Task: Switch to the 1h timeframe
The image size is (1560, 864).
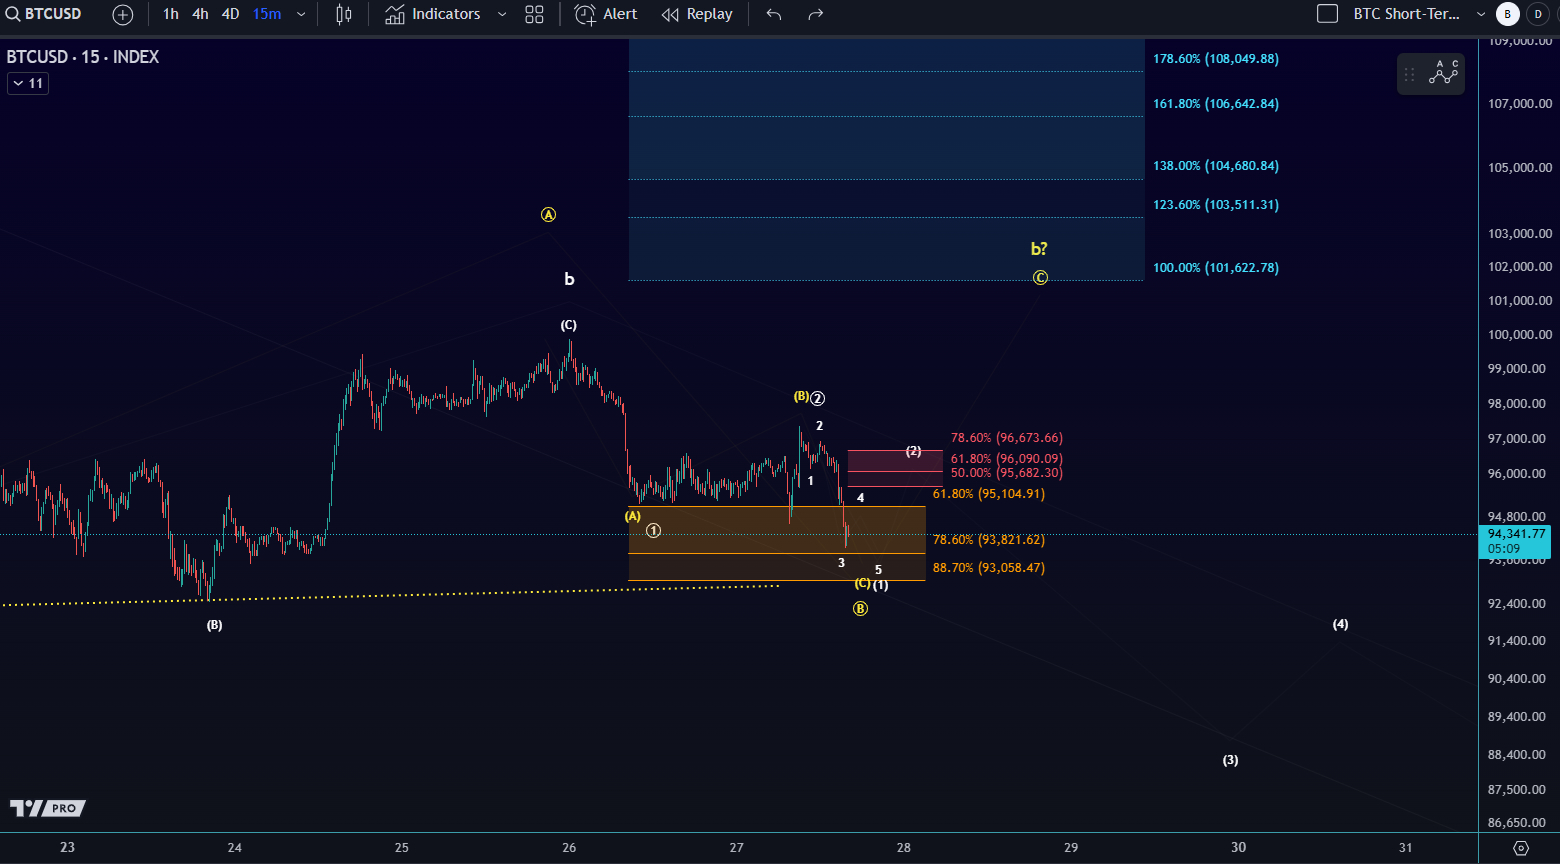Action: coord(171,14)
